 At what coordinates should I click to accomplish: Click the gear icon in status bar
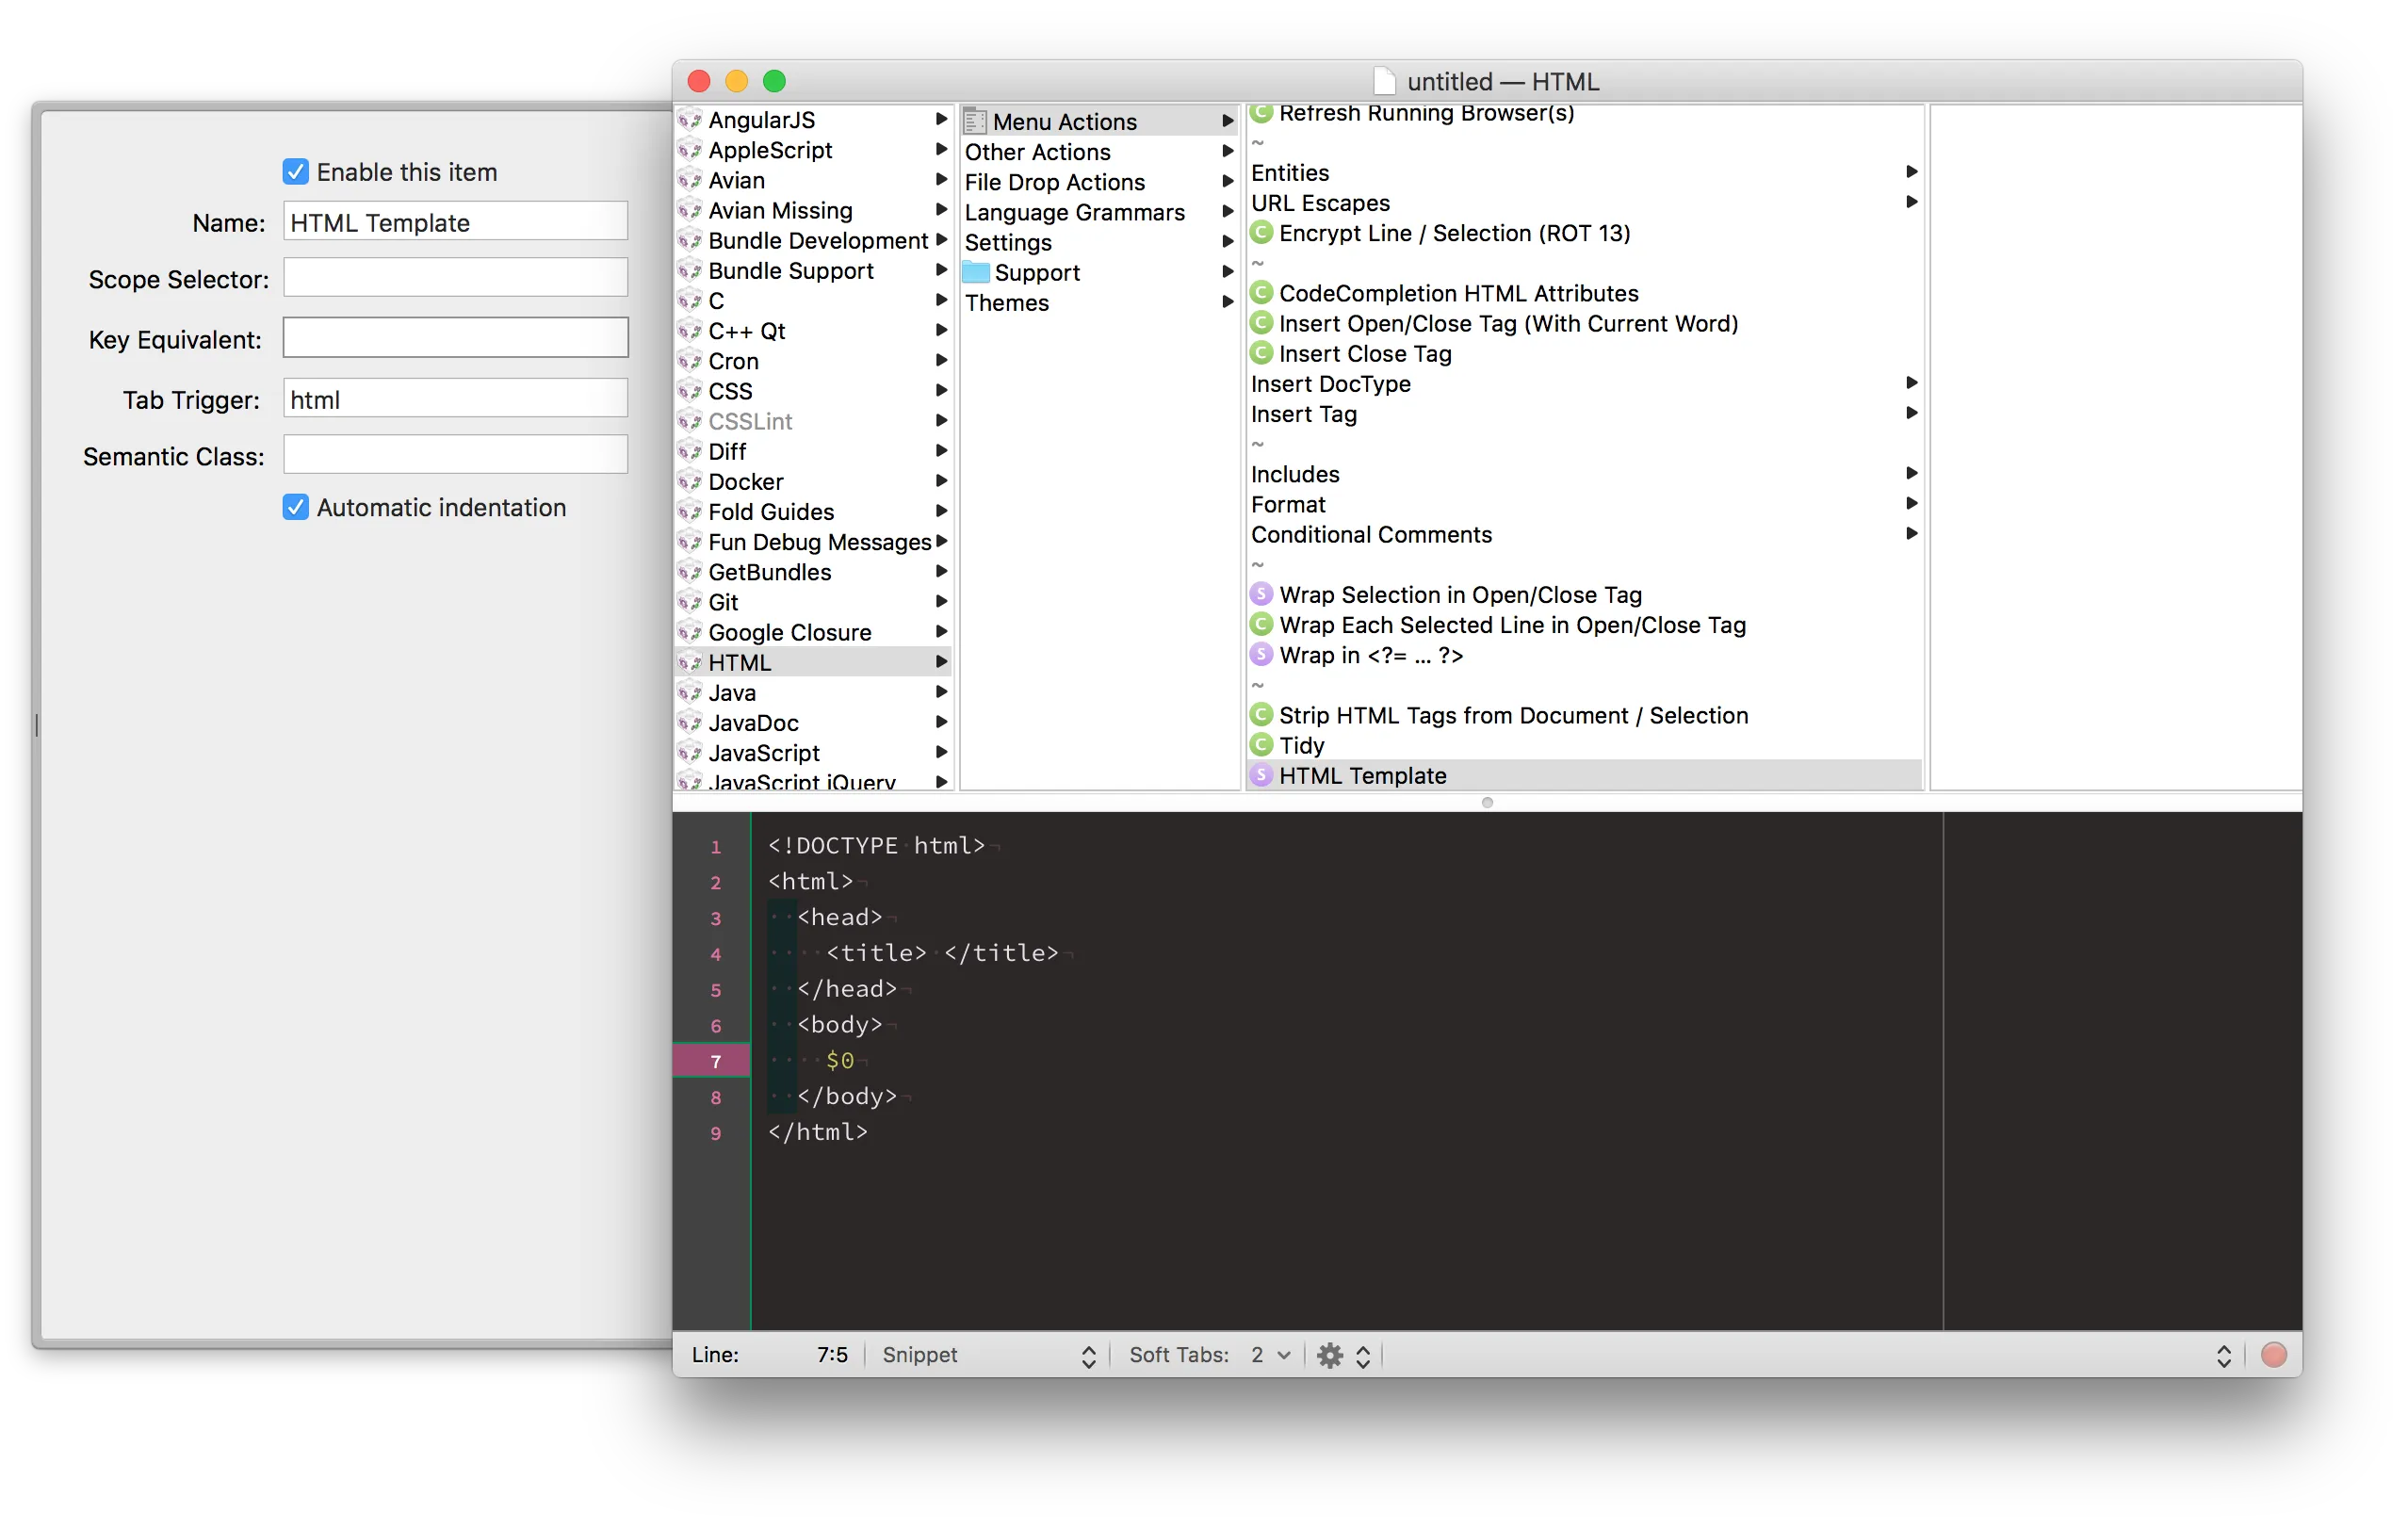(1329, 1355)
